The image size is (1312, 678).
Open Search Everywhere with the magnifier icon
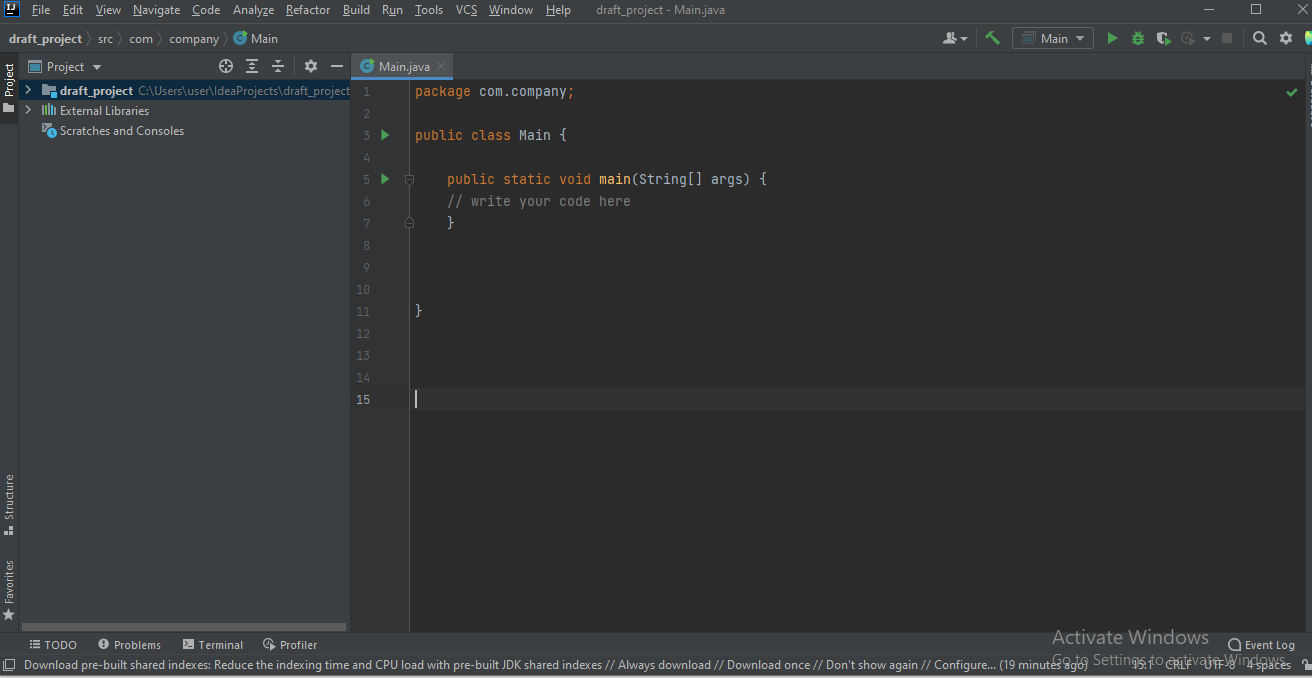coord(1258,37)
